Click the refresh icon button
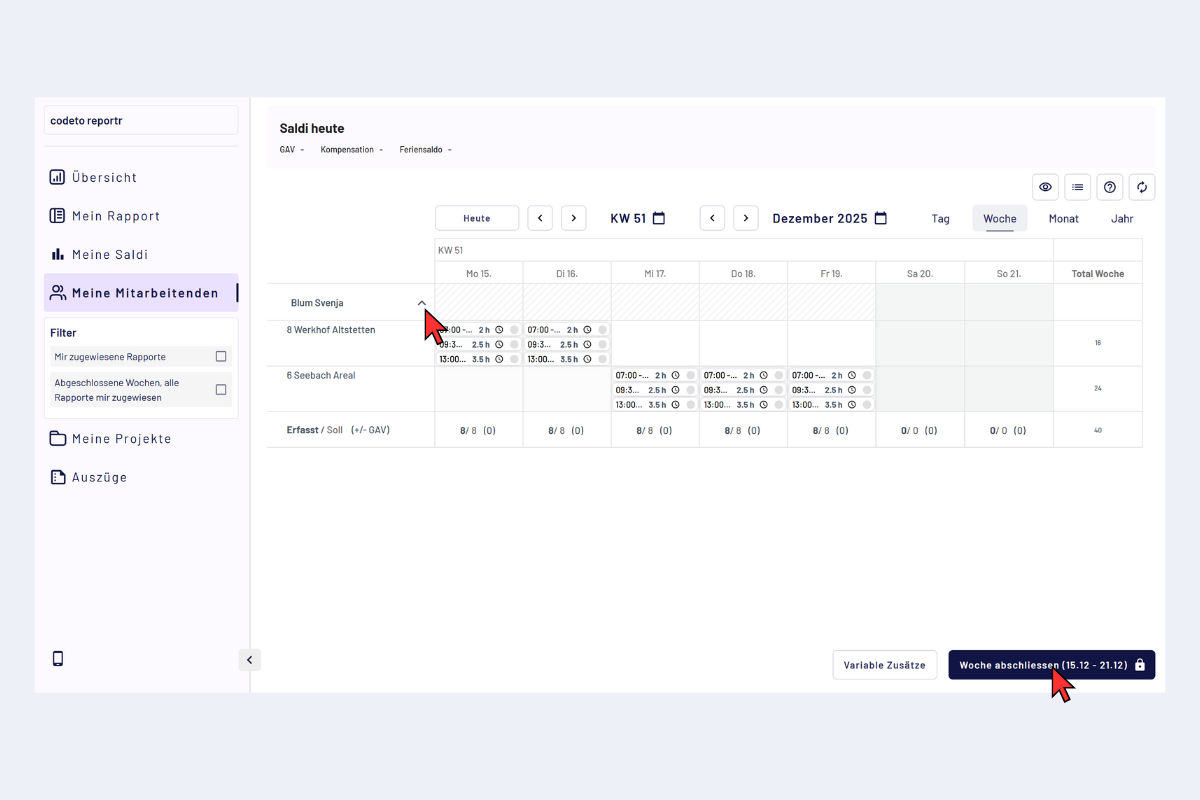 coord(1141,187)
